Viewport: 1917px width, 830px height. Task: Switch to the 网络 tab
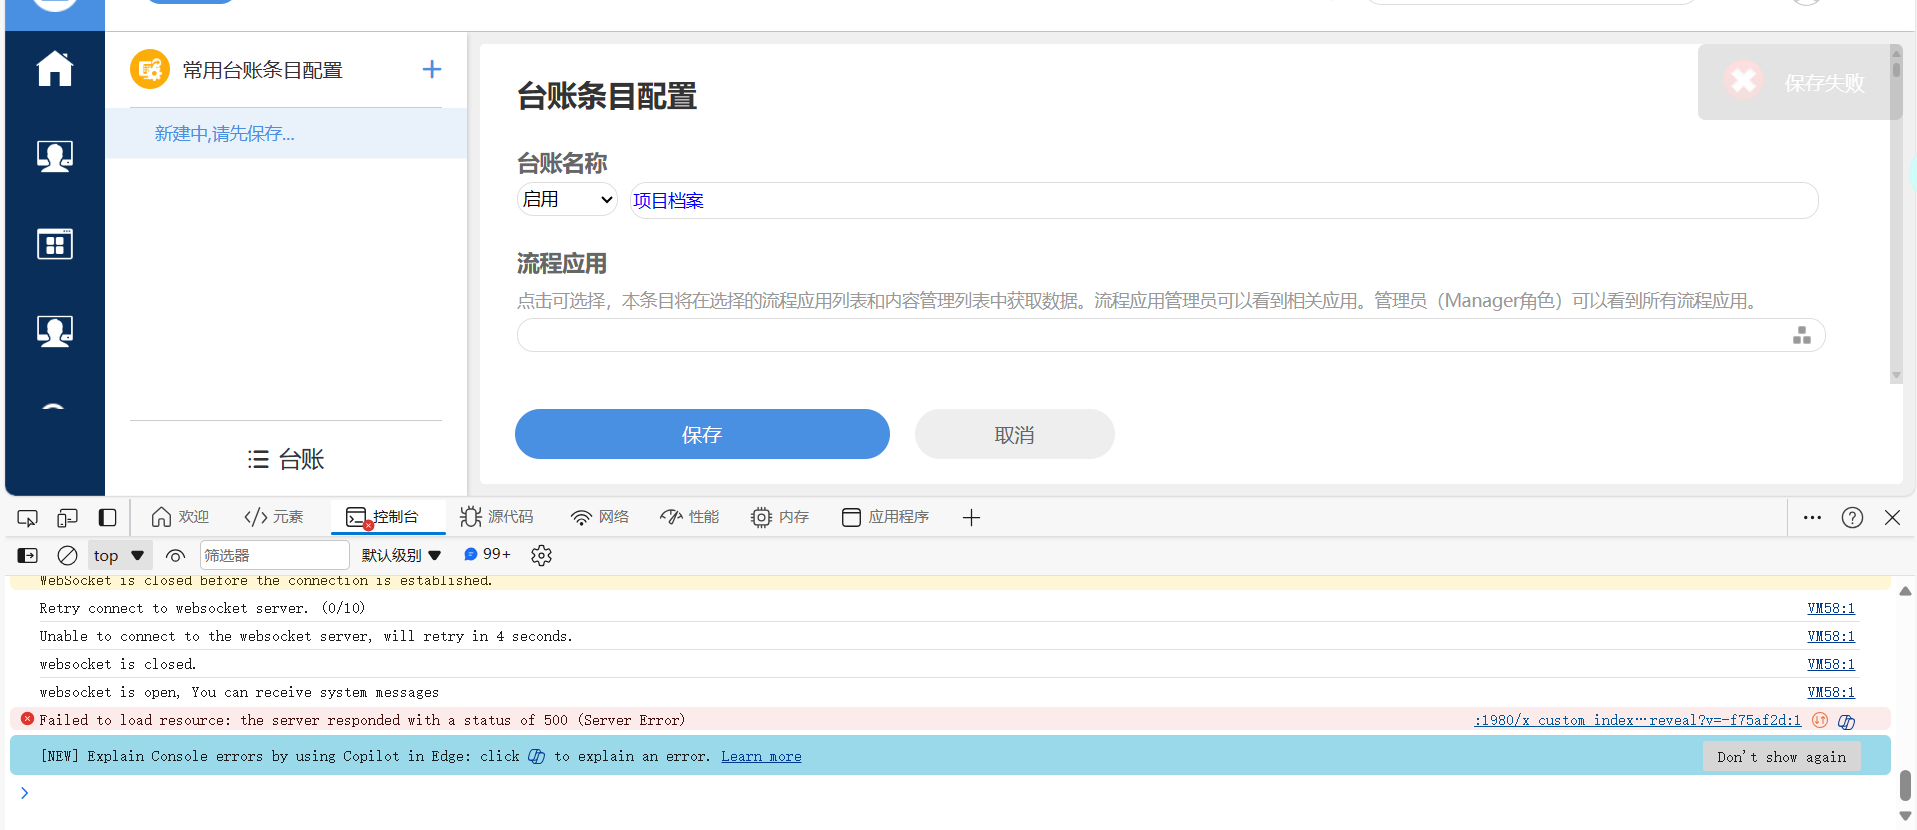coord(600,517)
